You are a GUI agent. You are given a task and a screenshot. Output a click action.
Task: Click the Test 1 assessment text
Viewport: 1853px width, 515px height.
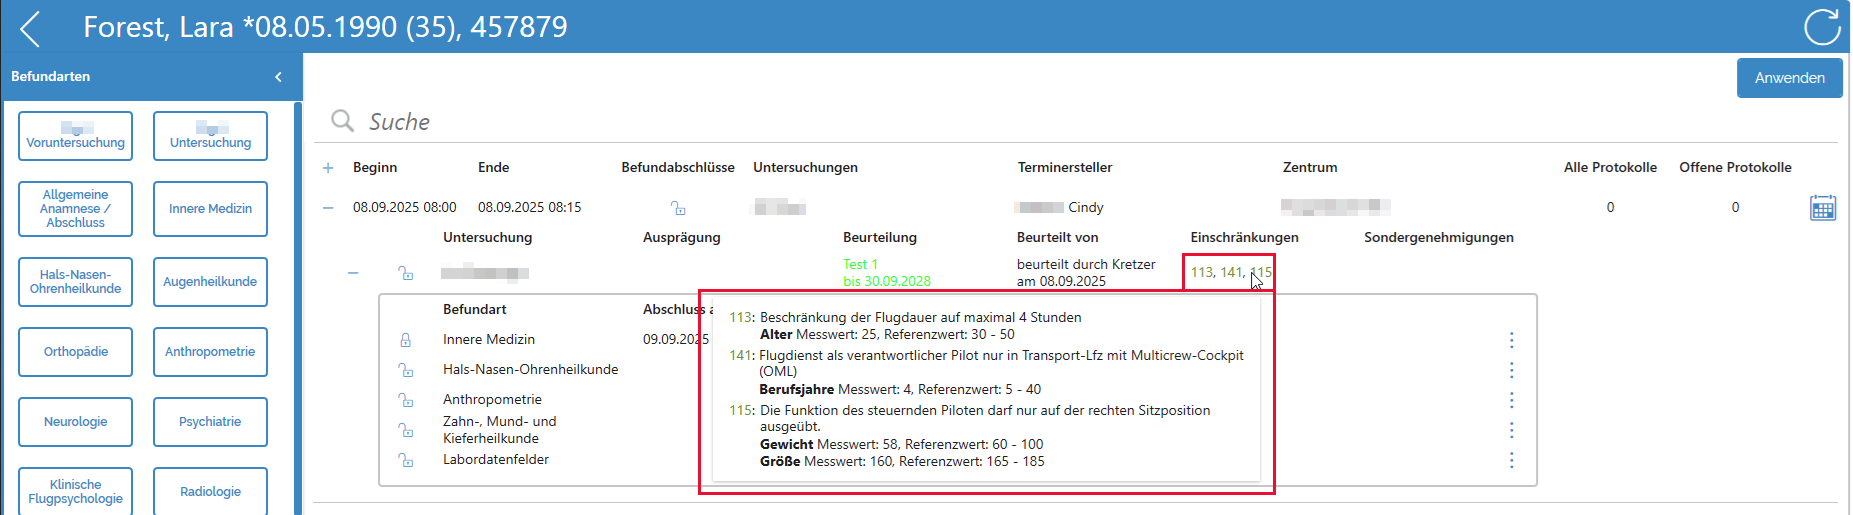click(860, 265)
